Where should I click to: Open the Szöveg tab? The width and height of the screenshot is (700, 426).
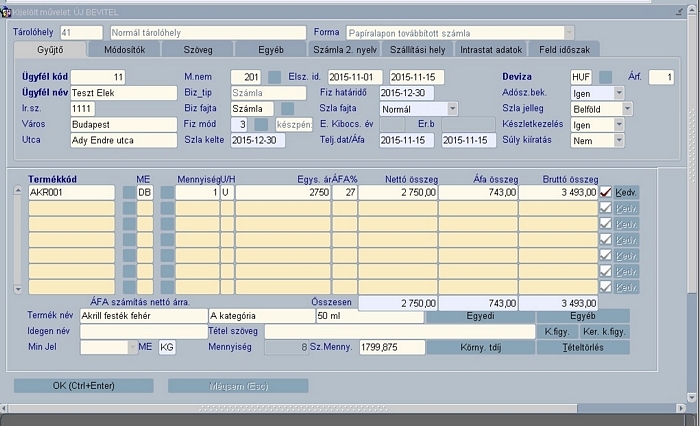tap(198, 50)
